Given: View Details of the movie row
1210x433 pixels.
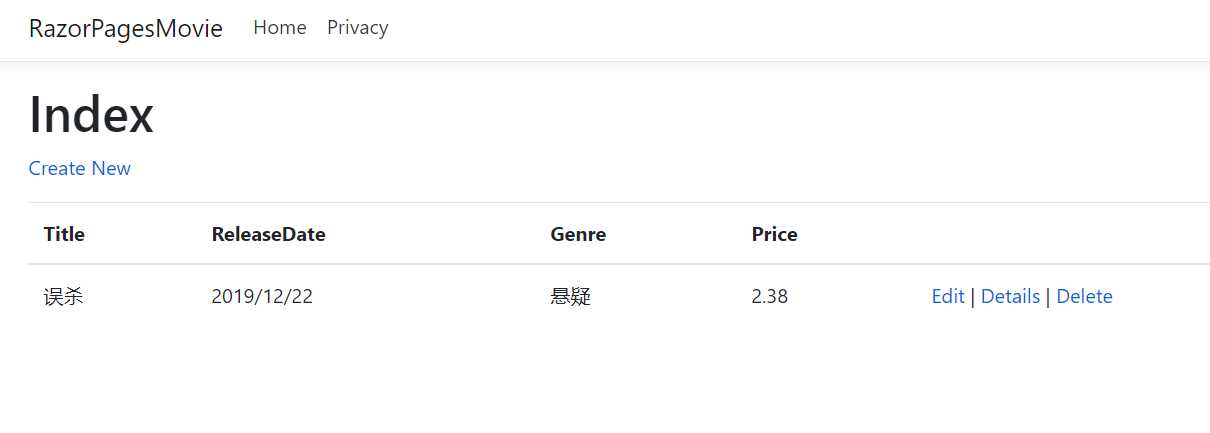Looking at the screenshot, I should click(1010, 296).
